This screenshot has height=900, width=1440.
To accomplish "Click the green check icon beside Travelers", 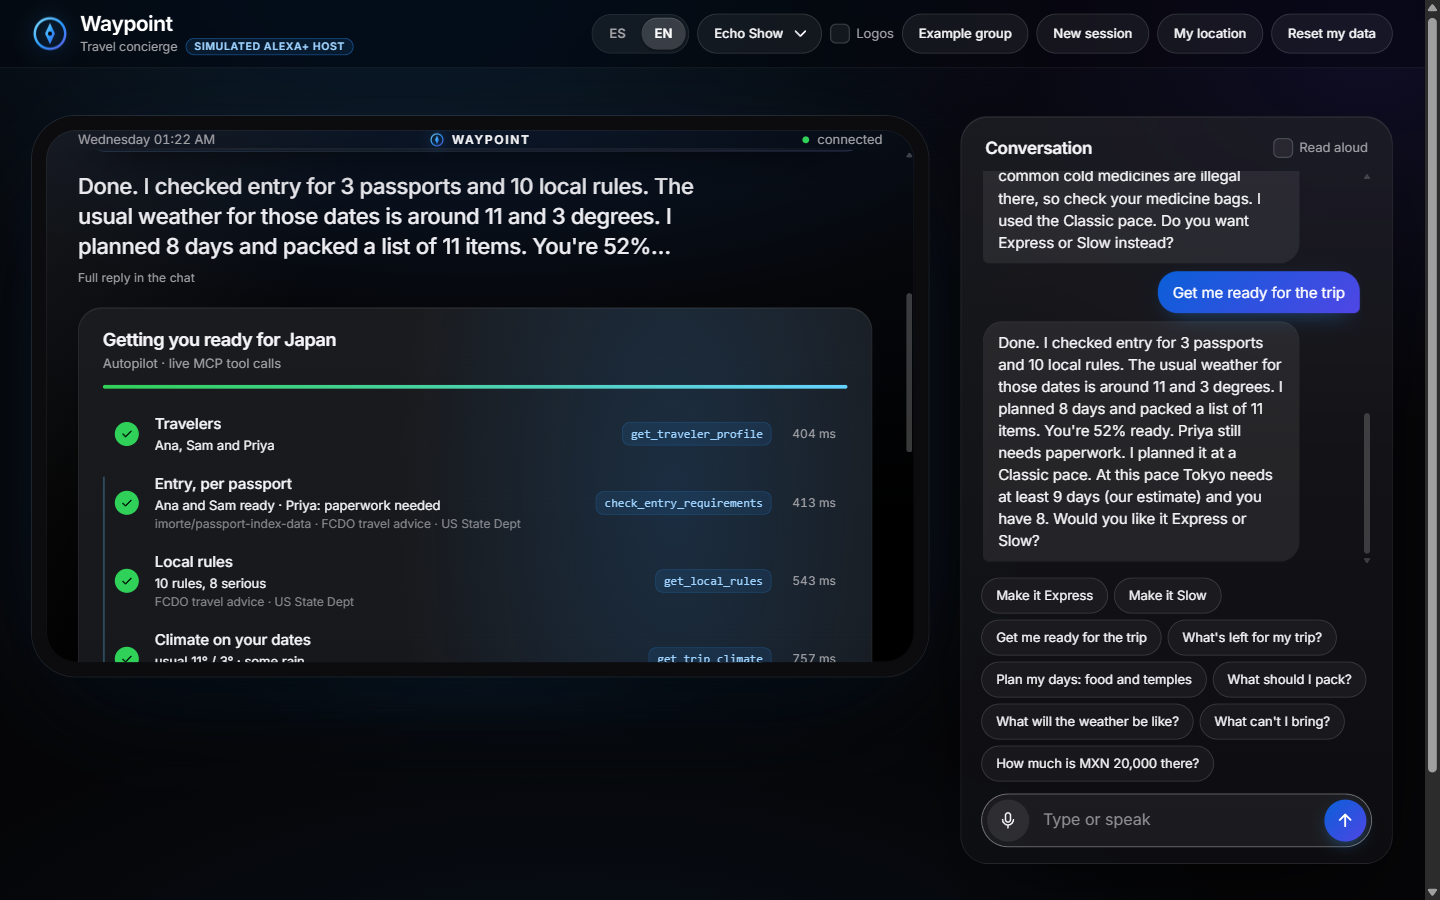I will pyautogui.click(x=127, y=434).
